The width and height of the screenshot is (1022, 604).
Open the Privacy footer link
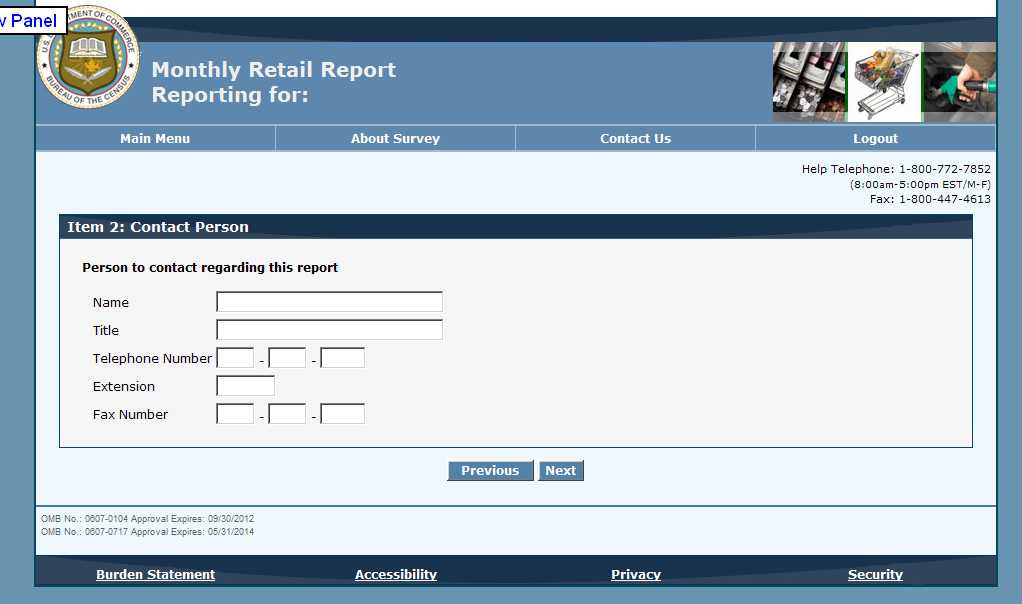[x=635, y=575]
